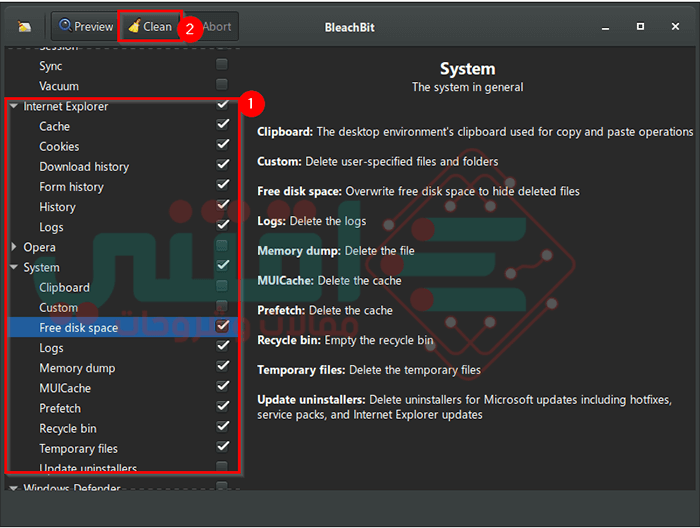Click the broom icon on Clean
Screen dimensions: 700x528
click(134, 26)
